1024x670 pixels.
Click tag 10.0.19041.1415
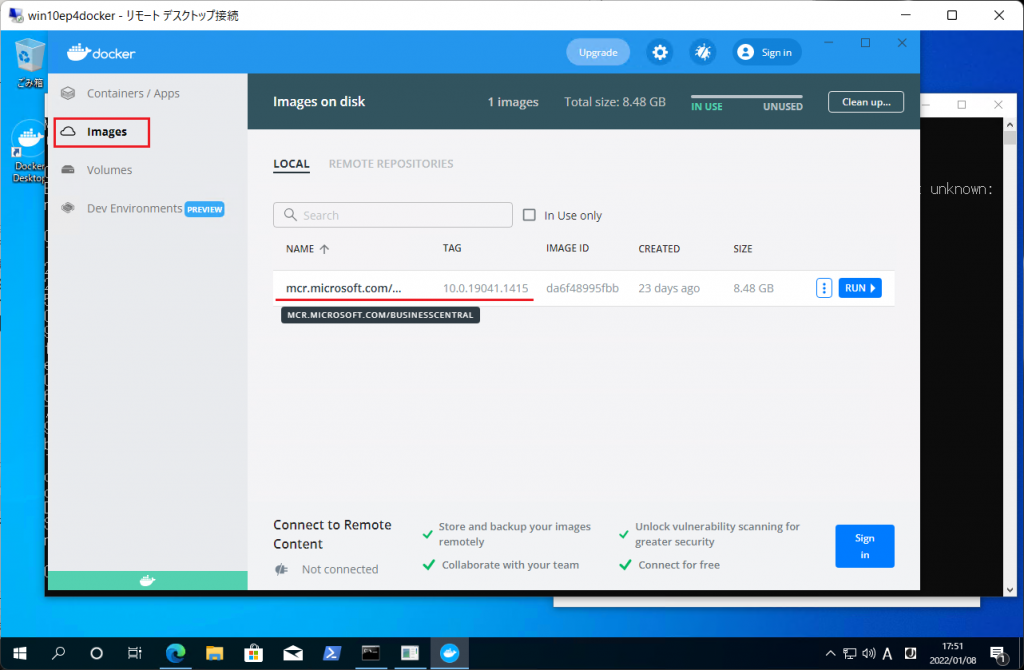coord(485,288)
